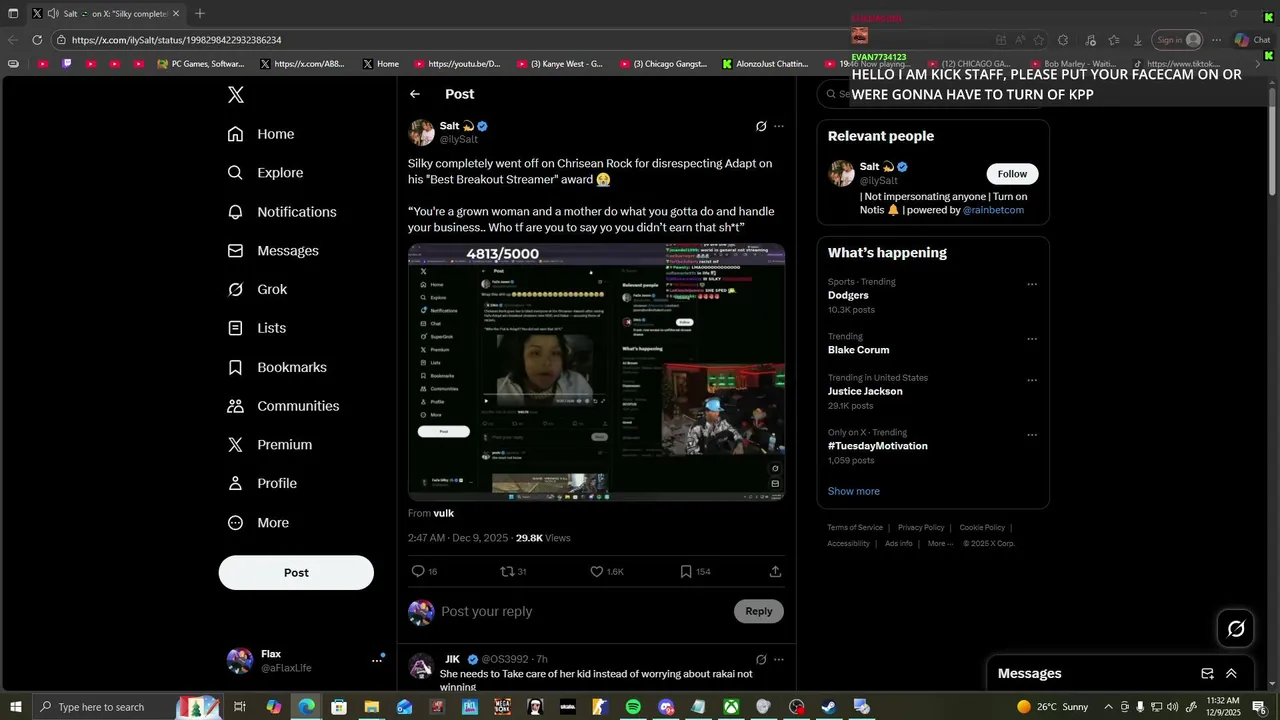This screenshot has height=720, width=1280.
Task: Open JIK's profile from the reply
Action: [453, 660]
